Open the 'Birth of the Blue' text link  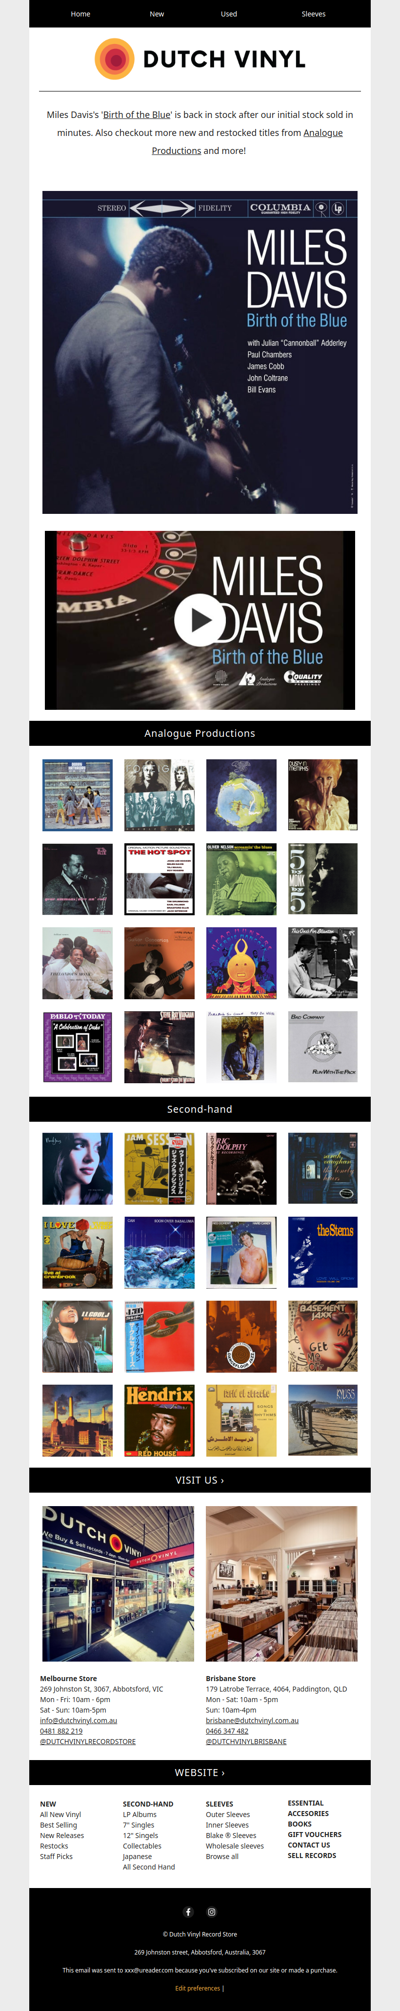coord(137,115)
